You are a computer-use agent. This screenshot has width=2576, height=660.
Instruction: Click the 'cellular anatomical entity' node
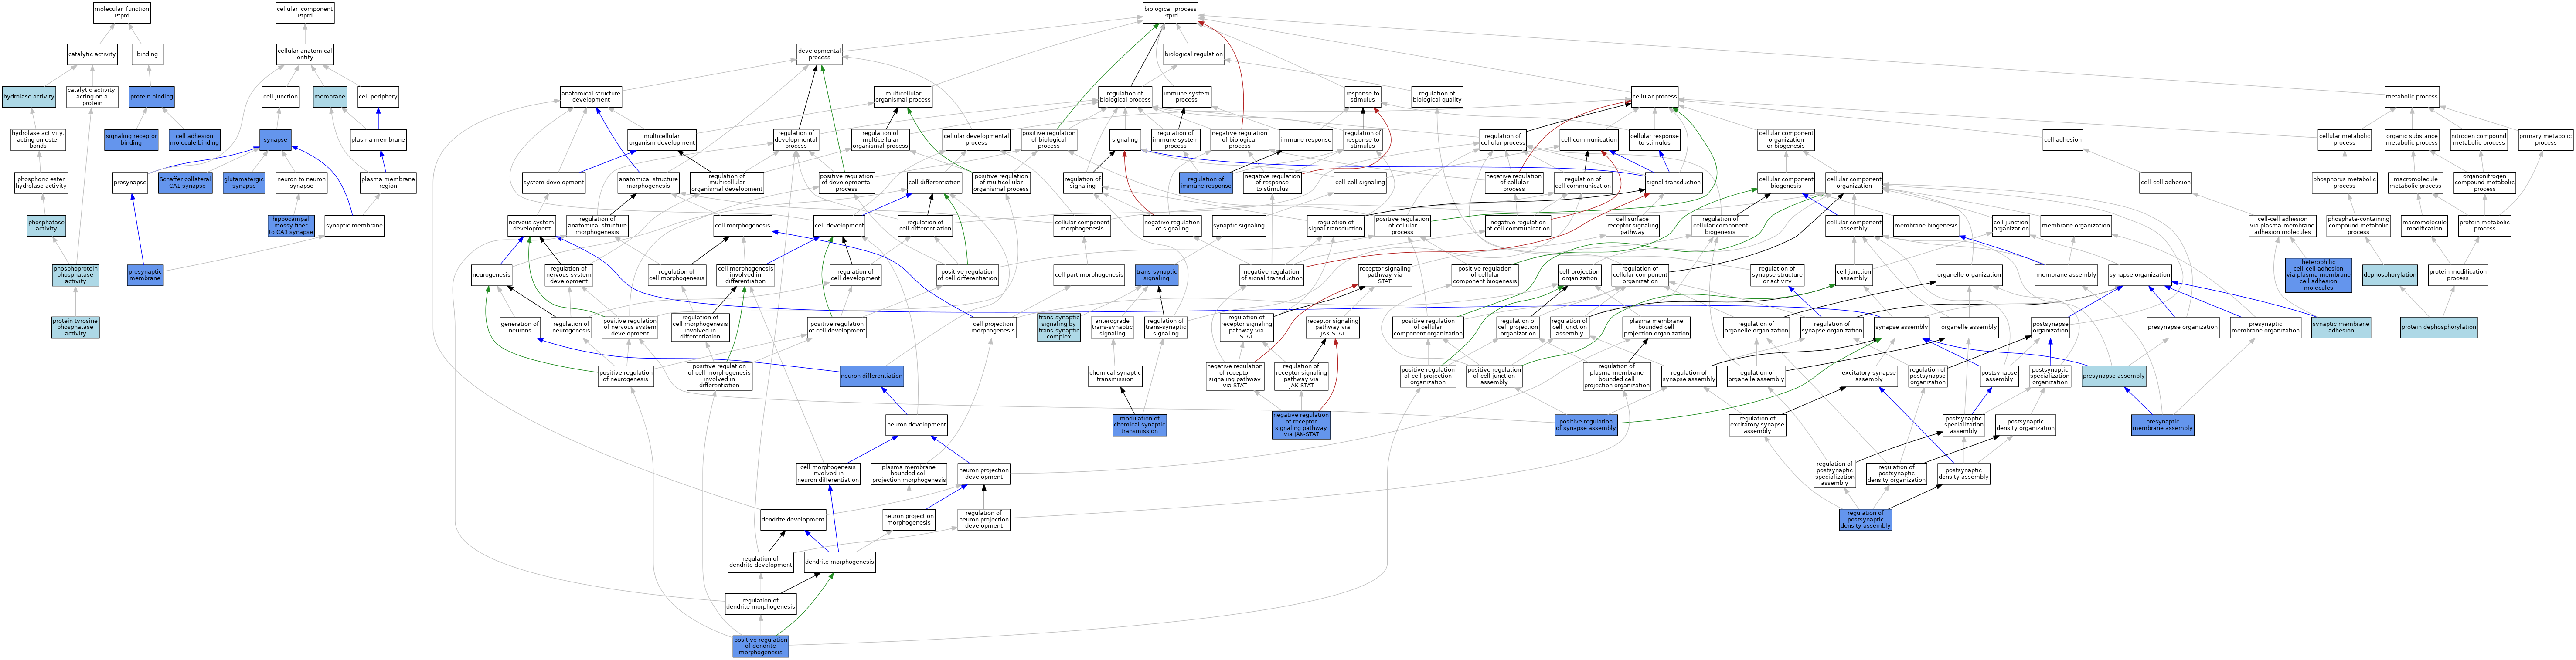point(305,54)
